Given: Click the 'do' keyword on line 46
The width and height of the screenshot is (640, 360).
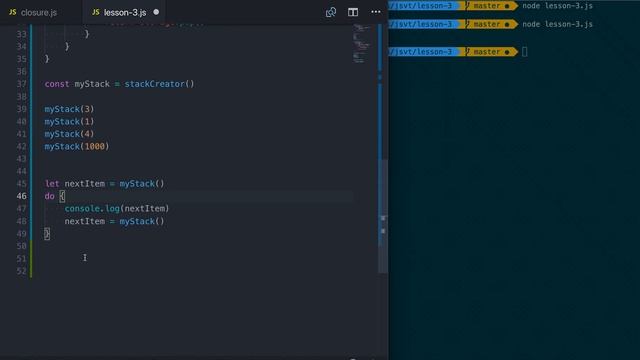Looking at the screenshot, I should pyautogui.click(x=49, y=196).
